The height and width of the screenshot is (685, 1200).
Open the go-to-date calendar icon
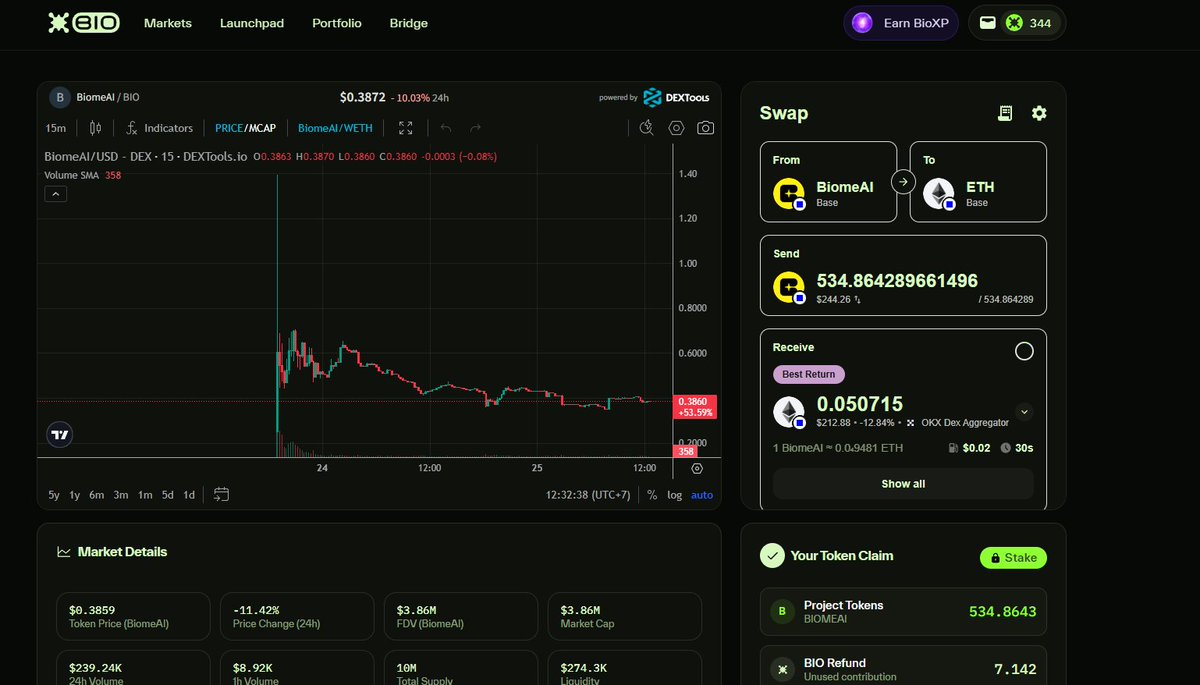pos(222,495)
